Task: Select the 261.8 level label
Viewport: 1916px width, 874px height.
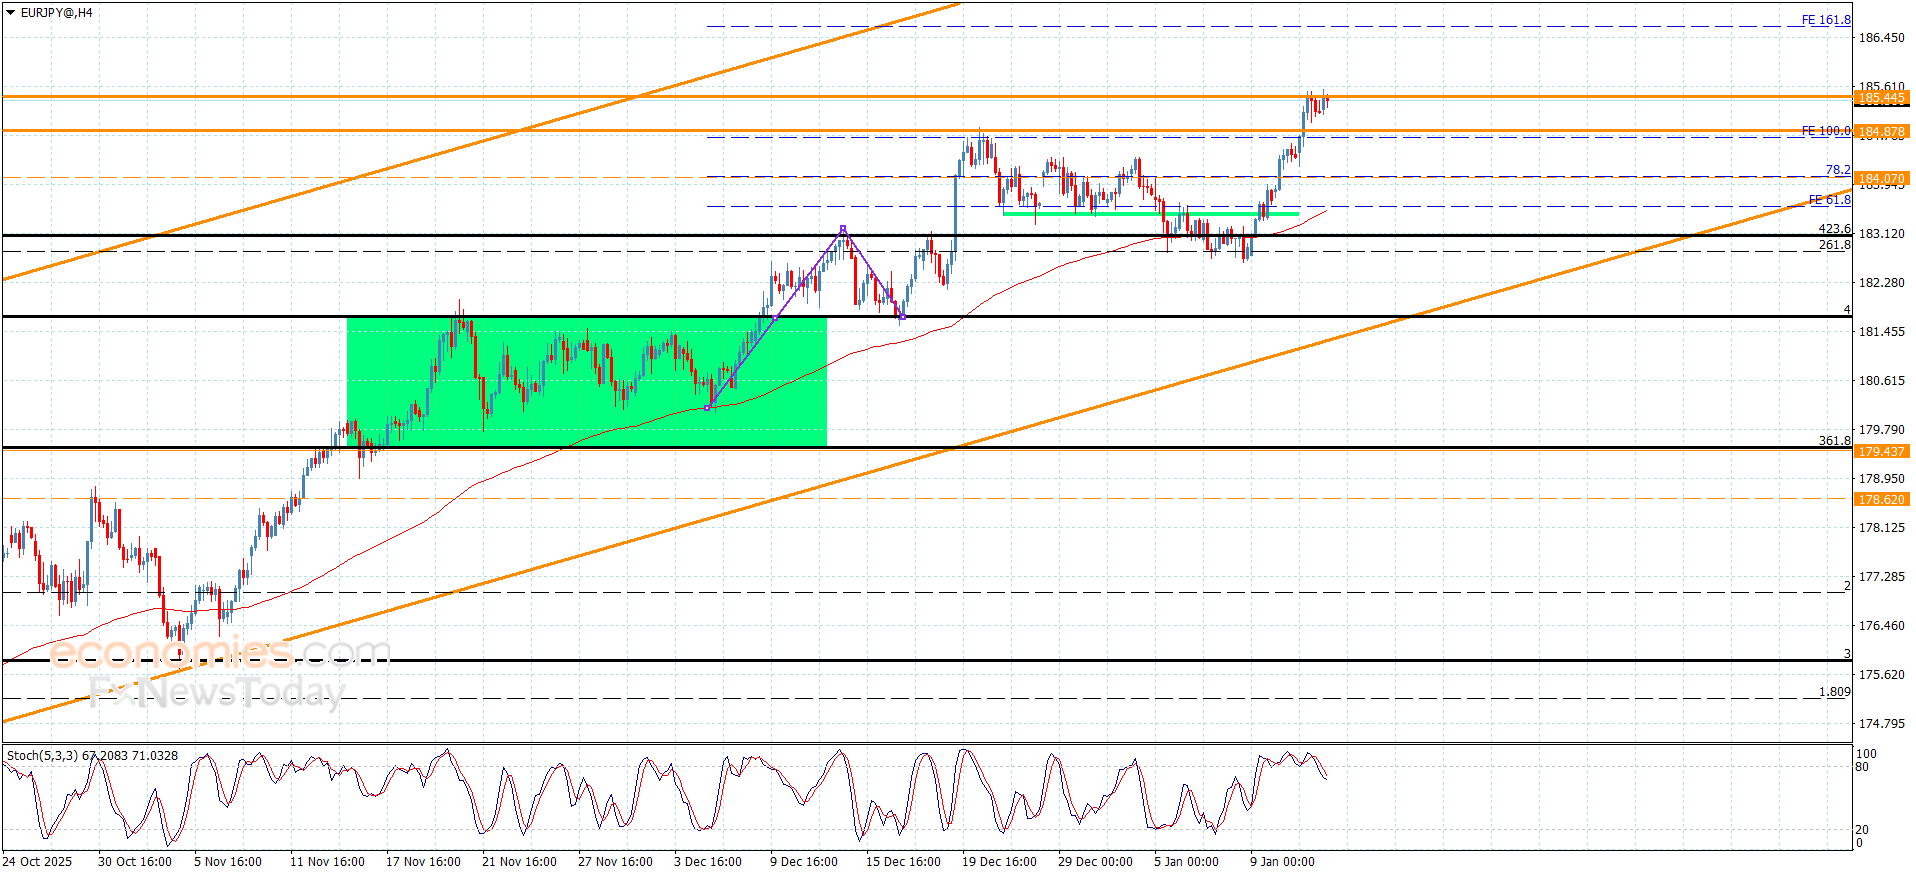Action: click(1835, 245)
